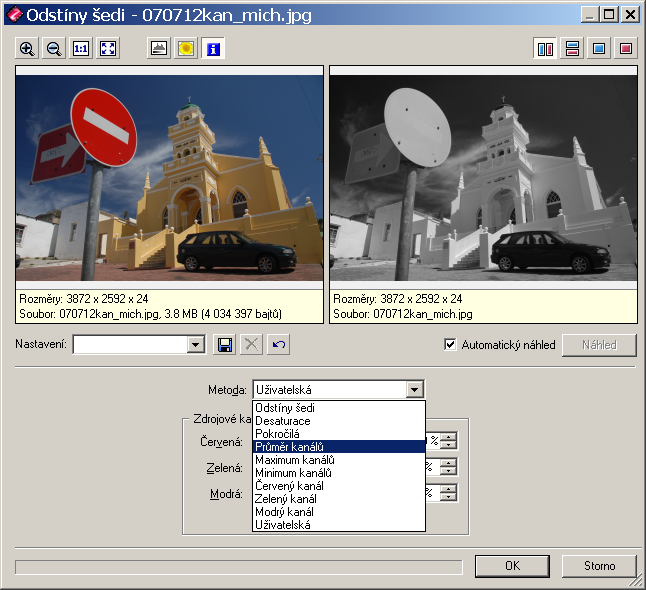Toggle the blue image info icon
The image size is (646, 590).
point(213,48)
